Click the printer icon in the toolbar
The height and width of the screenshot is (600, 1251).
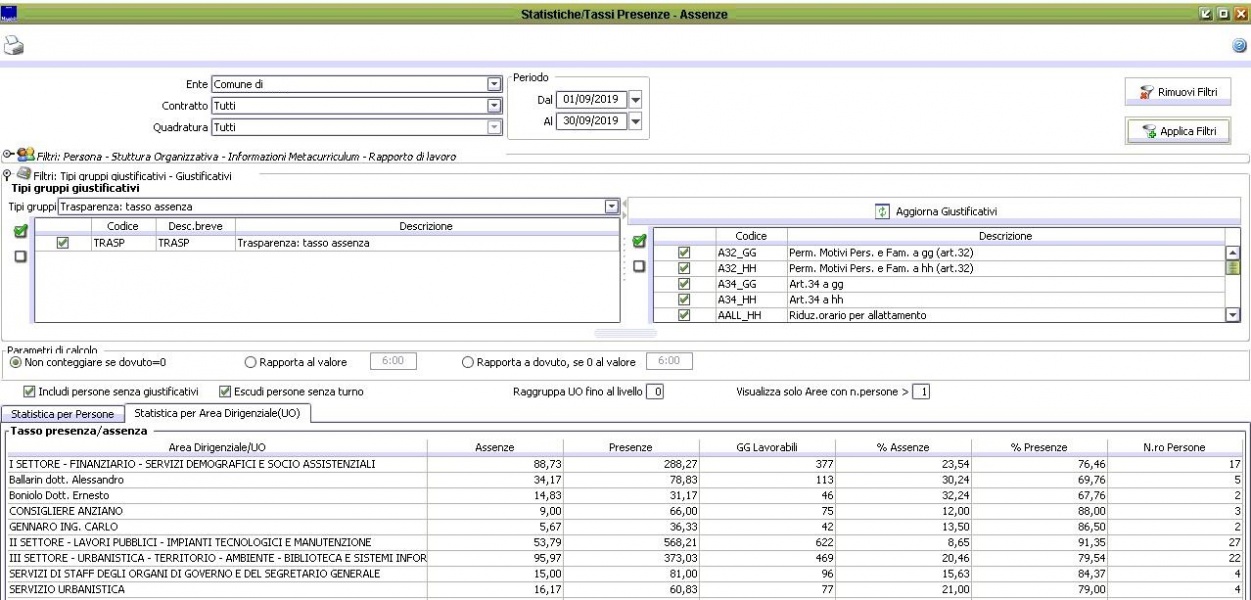click(14, 45)
